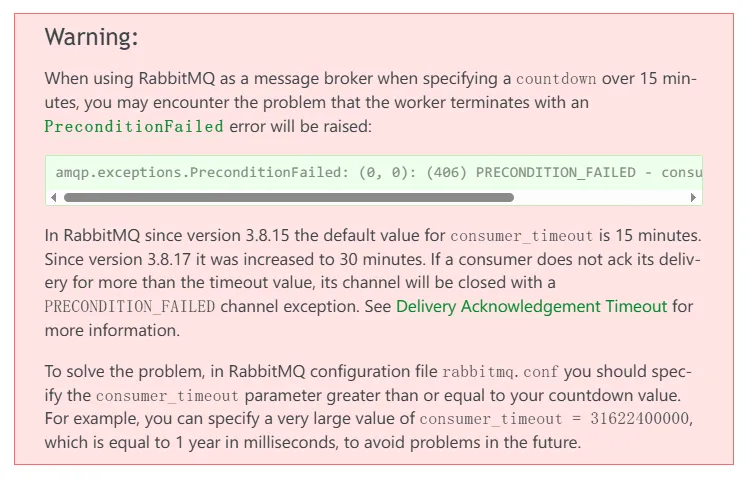Click the PRECONDITION_FAILED inline code text
Image resolution: width=746 pixels, height=480 pixels.
pos(130,307)
